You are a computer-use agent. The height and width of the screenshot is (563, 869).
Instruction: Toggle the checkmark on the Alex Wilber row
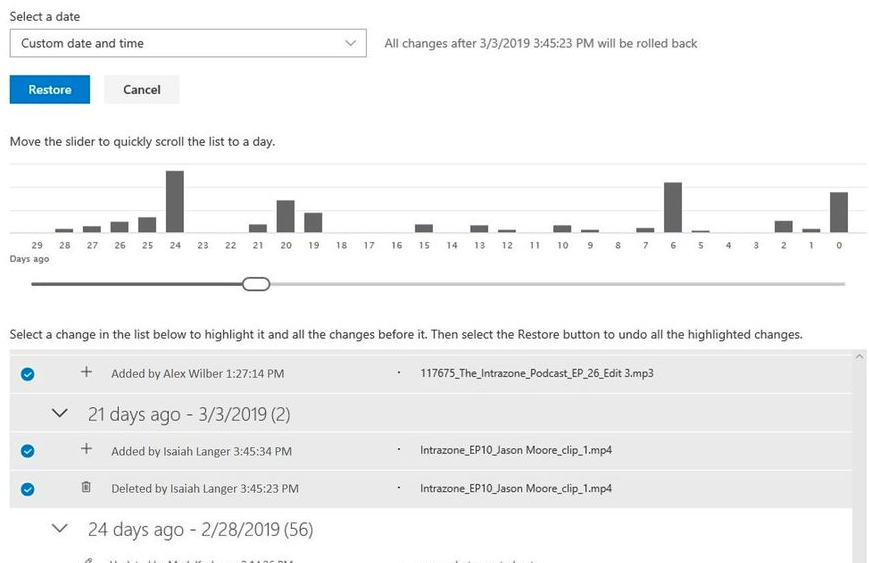(x=28, y=373)
